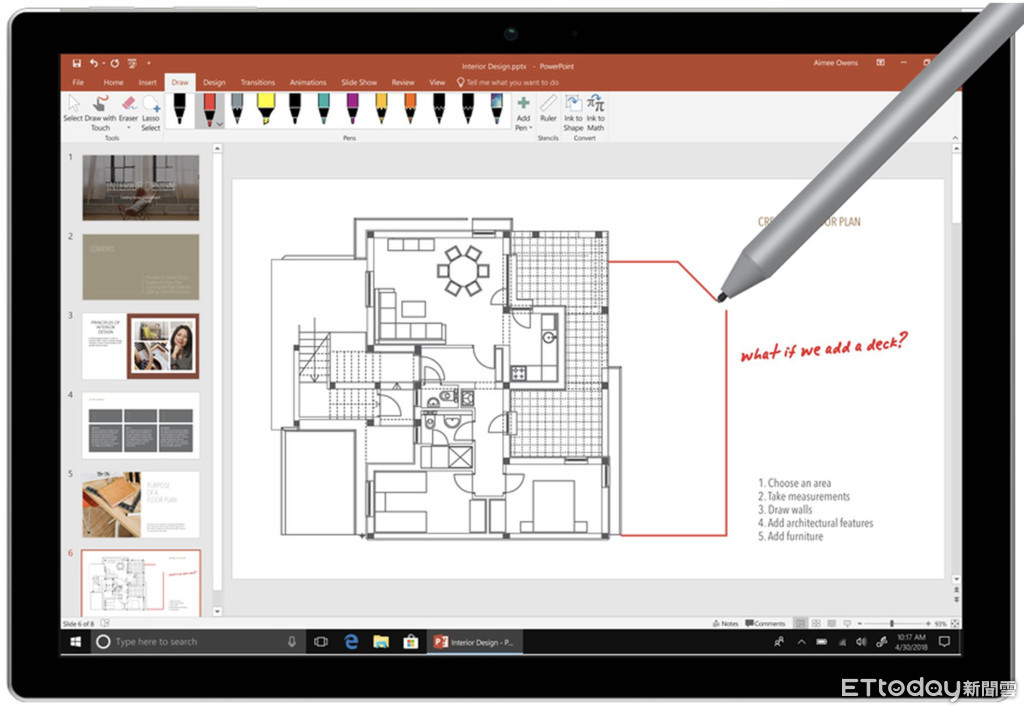Switch to the Insert tab

(148, 82)
